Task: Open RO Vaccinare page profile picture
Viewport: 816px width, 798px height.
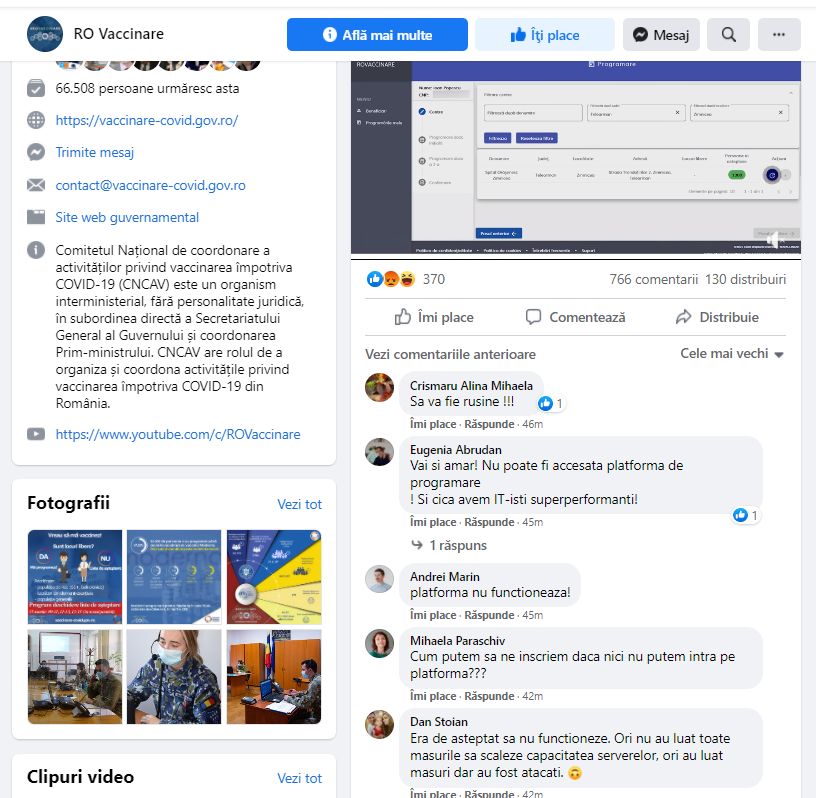Action: [45, 34]
